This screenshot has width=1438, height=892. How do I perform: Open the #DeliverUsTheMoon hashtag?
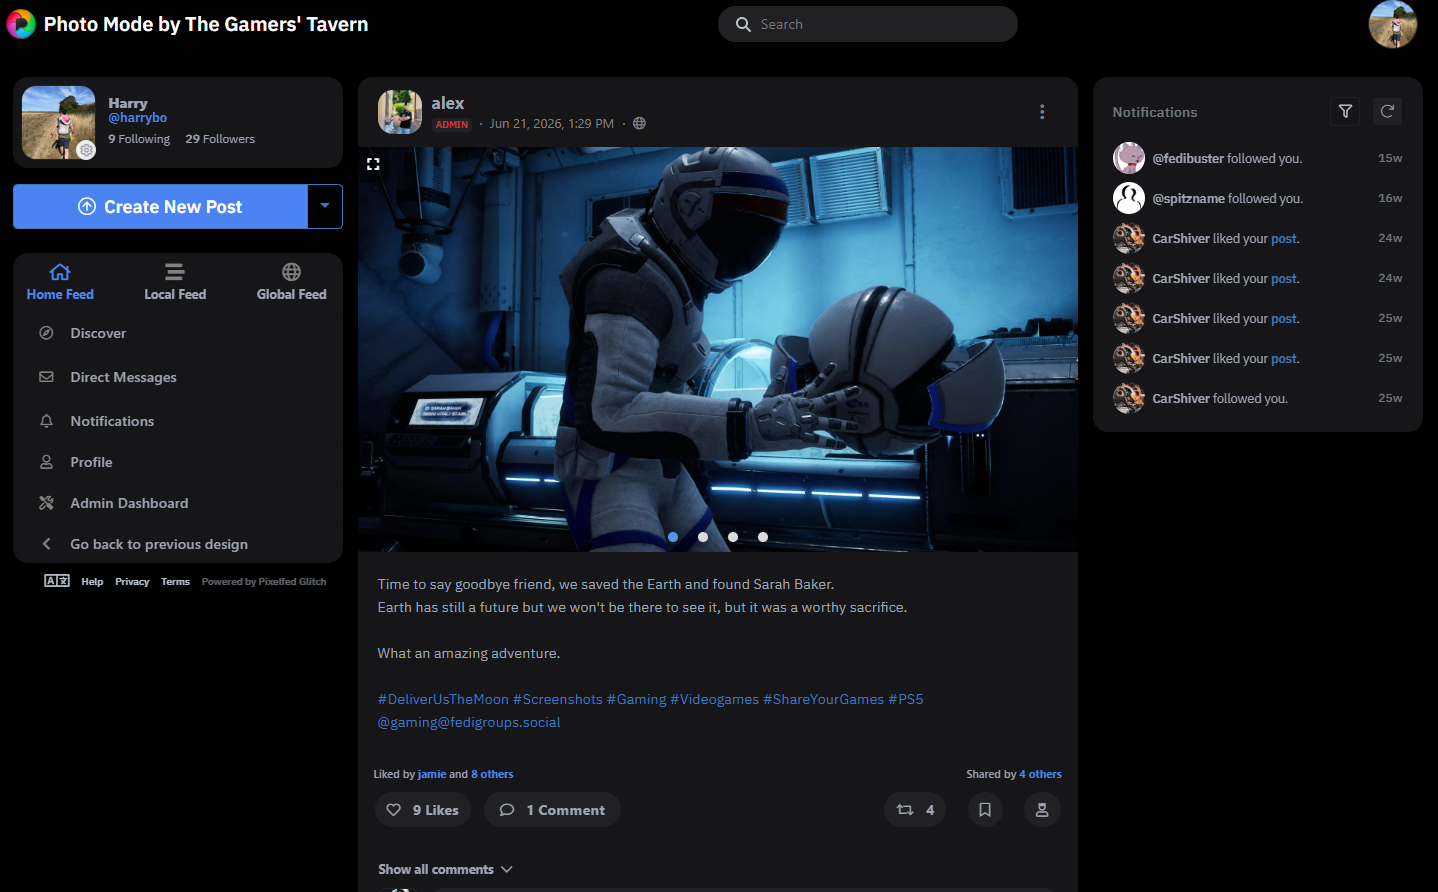click(x=443, y=699)
